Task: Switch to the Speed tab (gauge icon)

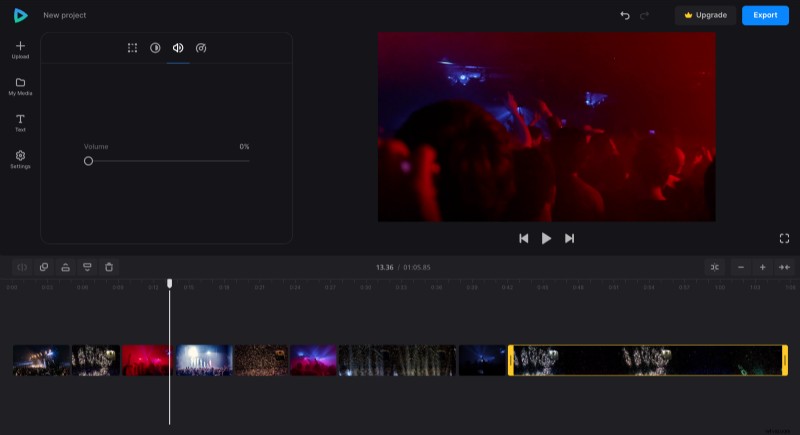Action: click(x=201, y=48)
